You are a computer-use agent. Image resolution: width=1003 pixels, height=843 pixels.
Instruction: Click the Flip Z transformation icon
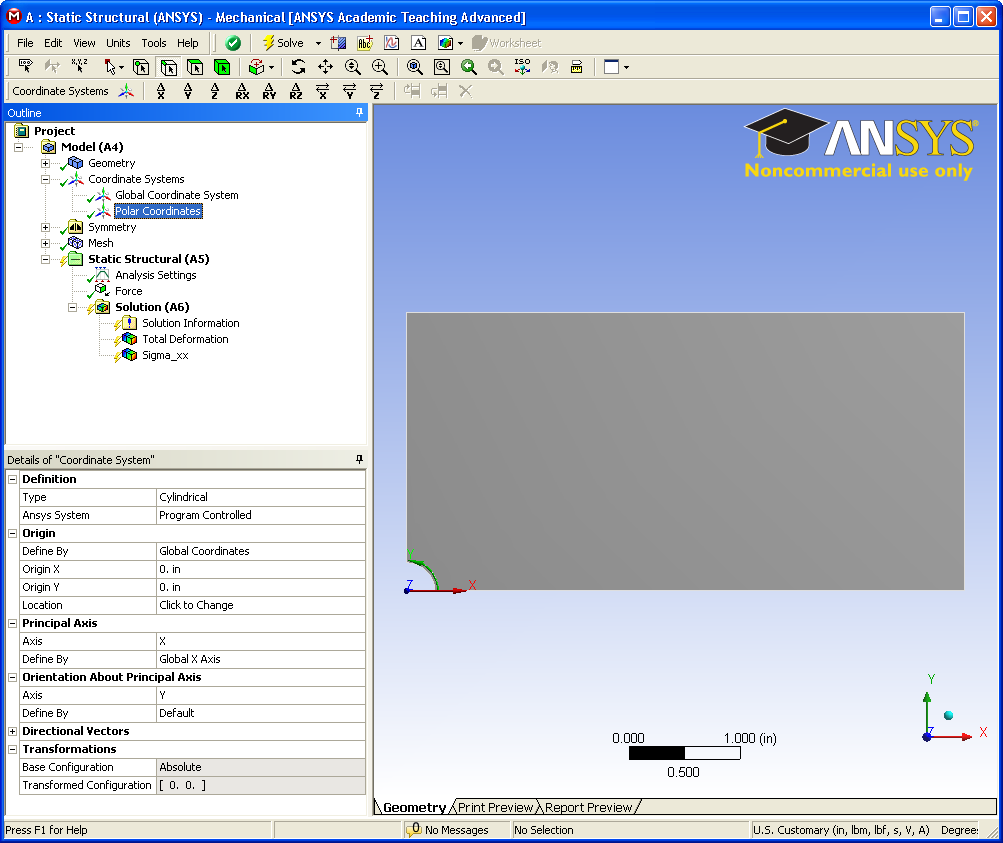pyautogui.click(x=376, y=91)
